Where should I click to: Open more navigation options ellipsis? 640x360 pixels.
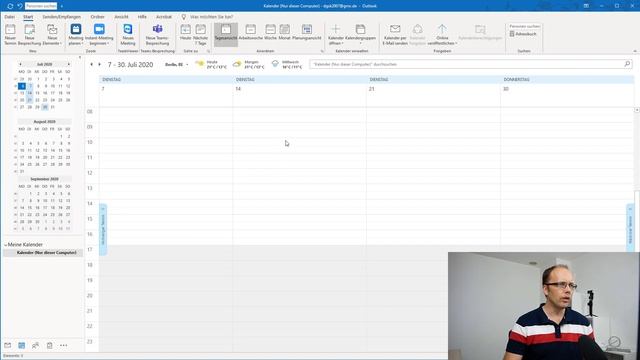pos(64,345)
